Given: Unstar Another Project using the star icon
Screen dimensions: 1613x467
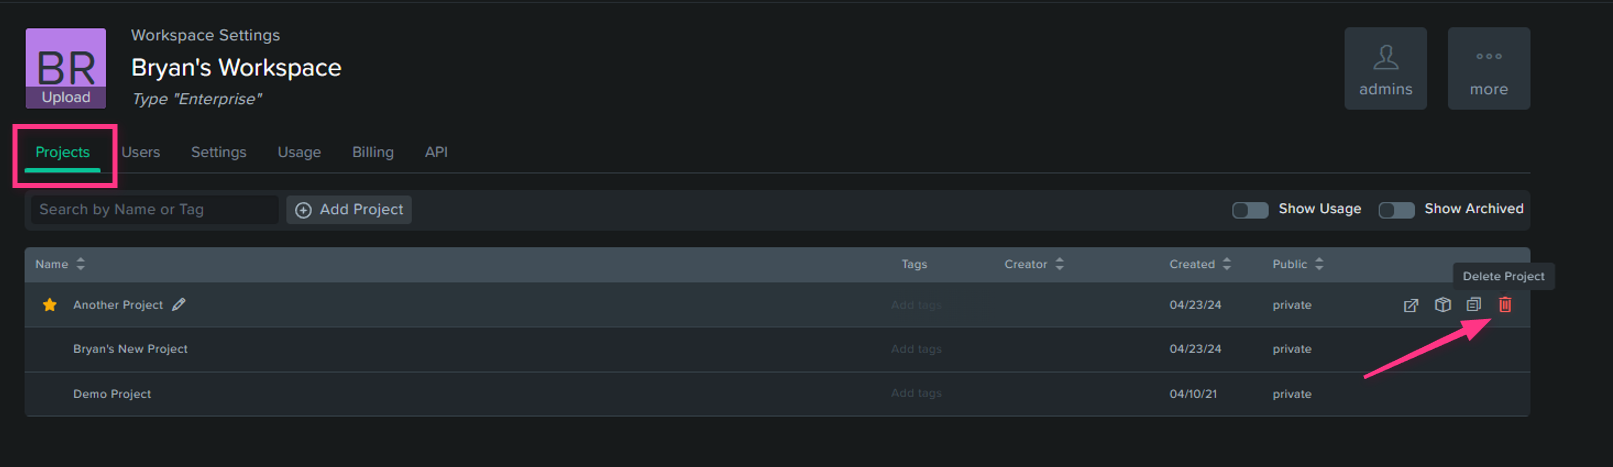Looking at the screenshot, I should tap(49, 305).
